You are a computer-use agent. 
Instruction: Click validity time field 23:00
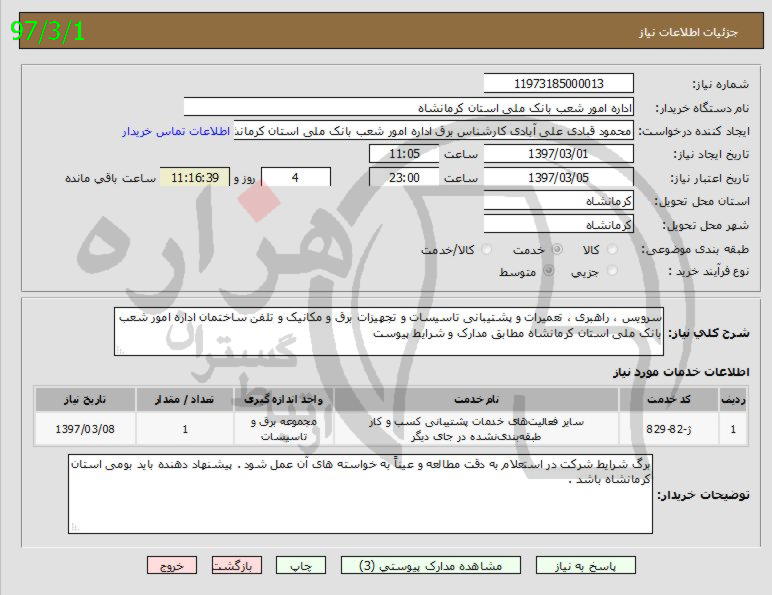pyautogui.click(x=404, y=177)
